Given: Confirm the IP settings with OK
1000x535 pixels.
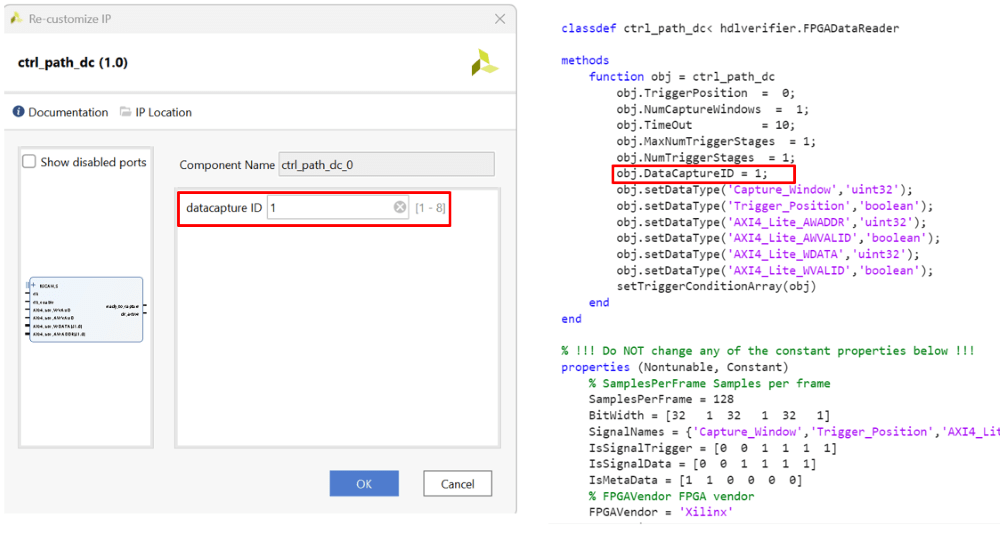Looking at the screenshot, I should coord(364,483).
